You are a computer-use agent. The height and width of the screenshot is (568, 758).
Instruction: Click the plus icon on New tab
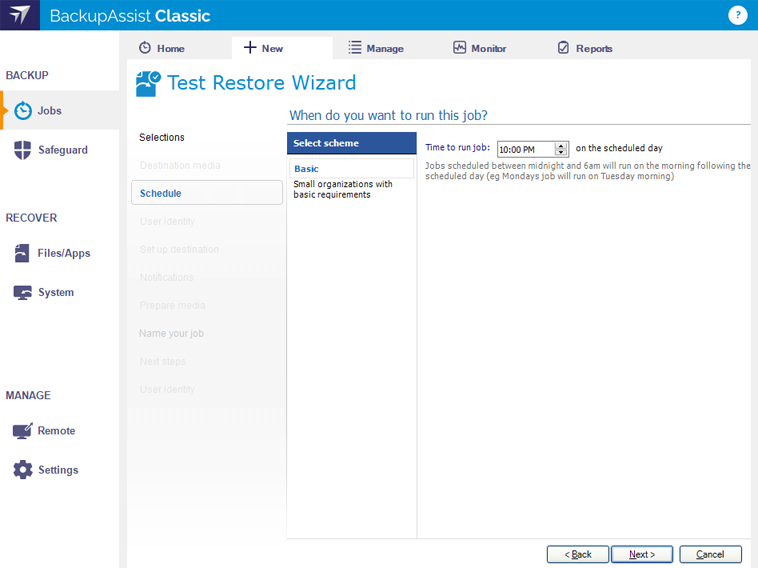tap(250, 47)
